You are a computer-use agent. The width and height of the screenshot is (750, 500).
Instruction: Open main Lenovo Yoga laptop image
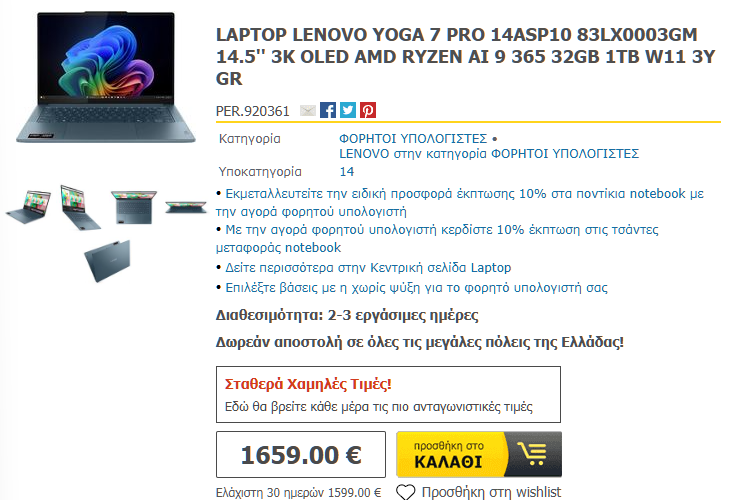(106, 78)
